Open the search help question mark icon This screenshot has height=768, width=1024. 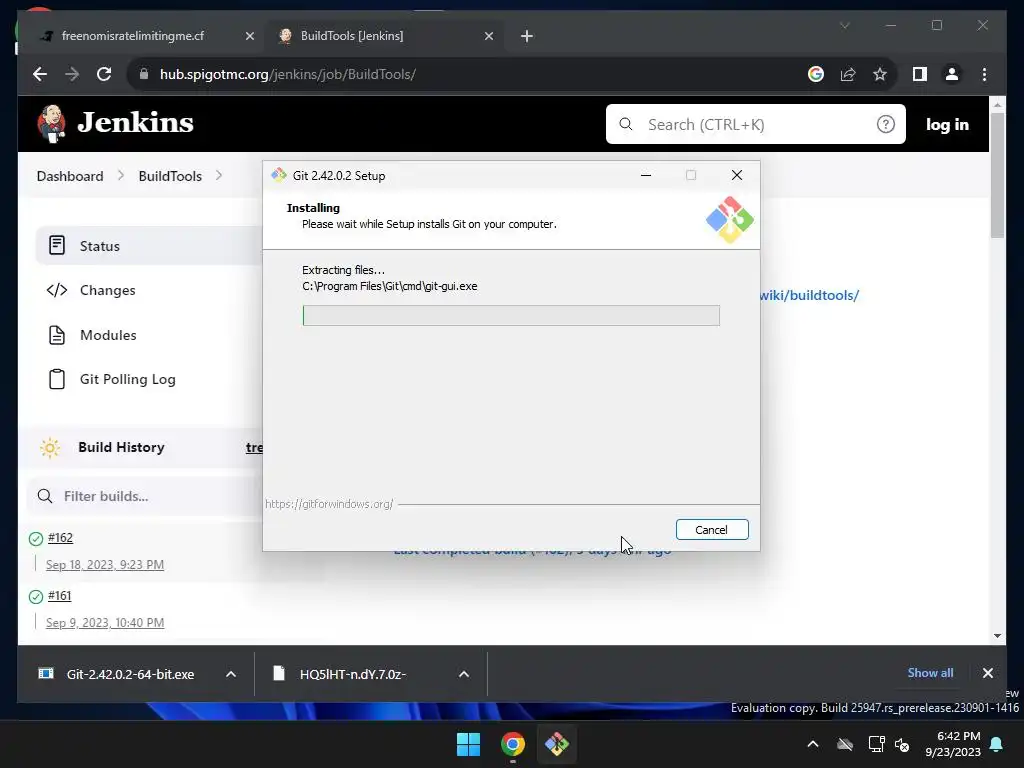[886, 124]
